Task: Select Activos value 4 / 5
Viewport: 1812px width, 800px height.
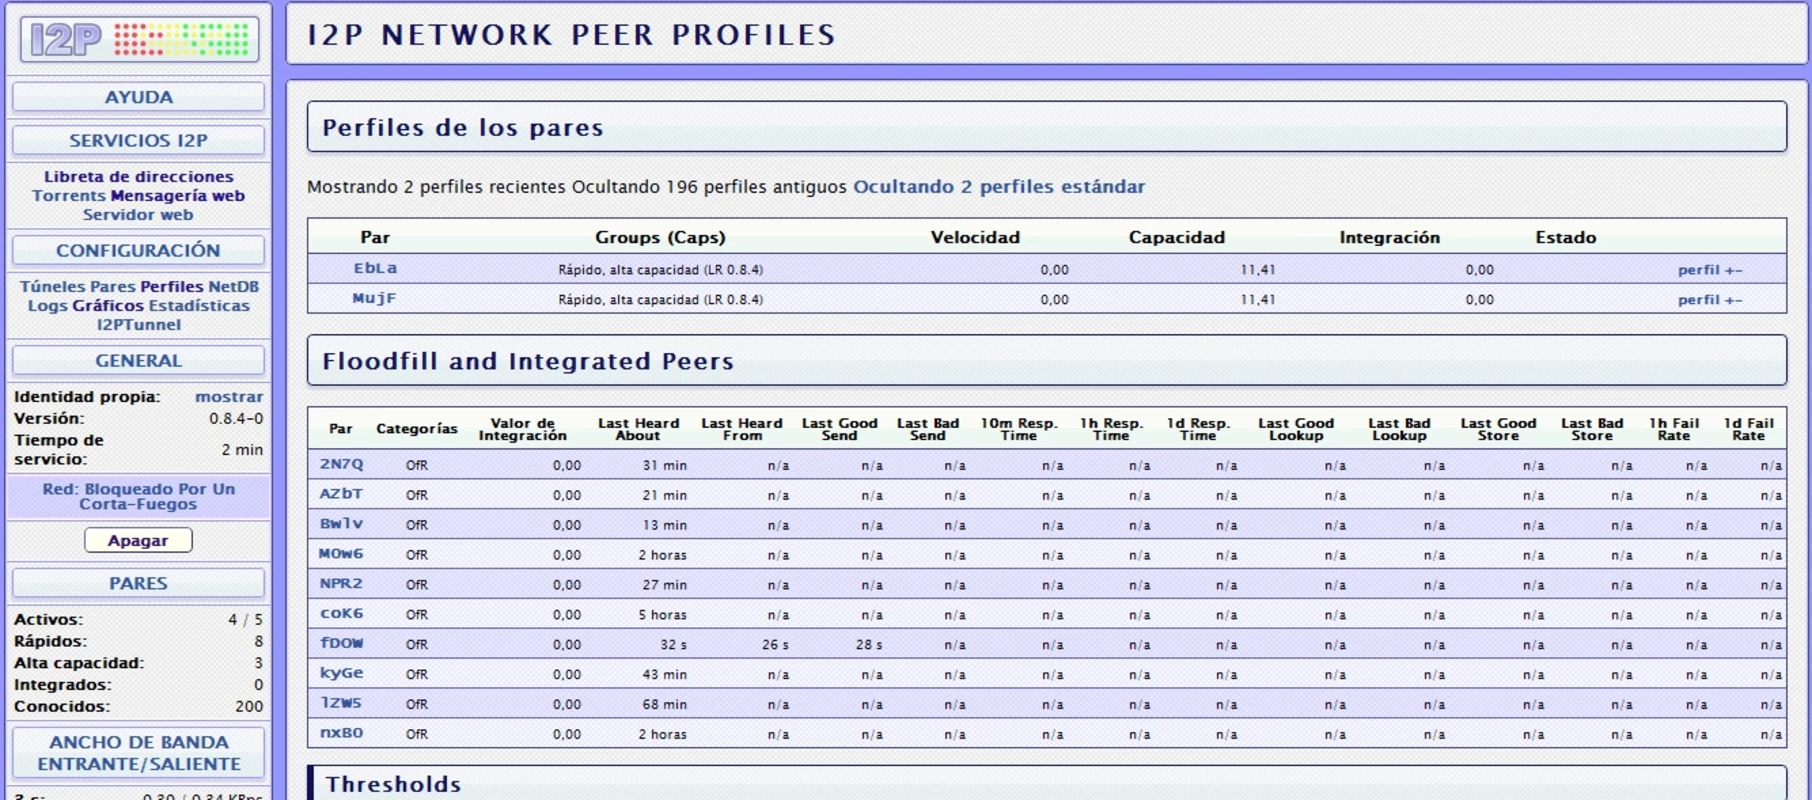Action: pyautogui.click(x=245, y=620)
